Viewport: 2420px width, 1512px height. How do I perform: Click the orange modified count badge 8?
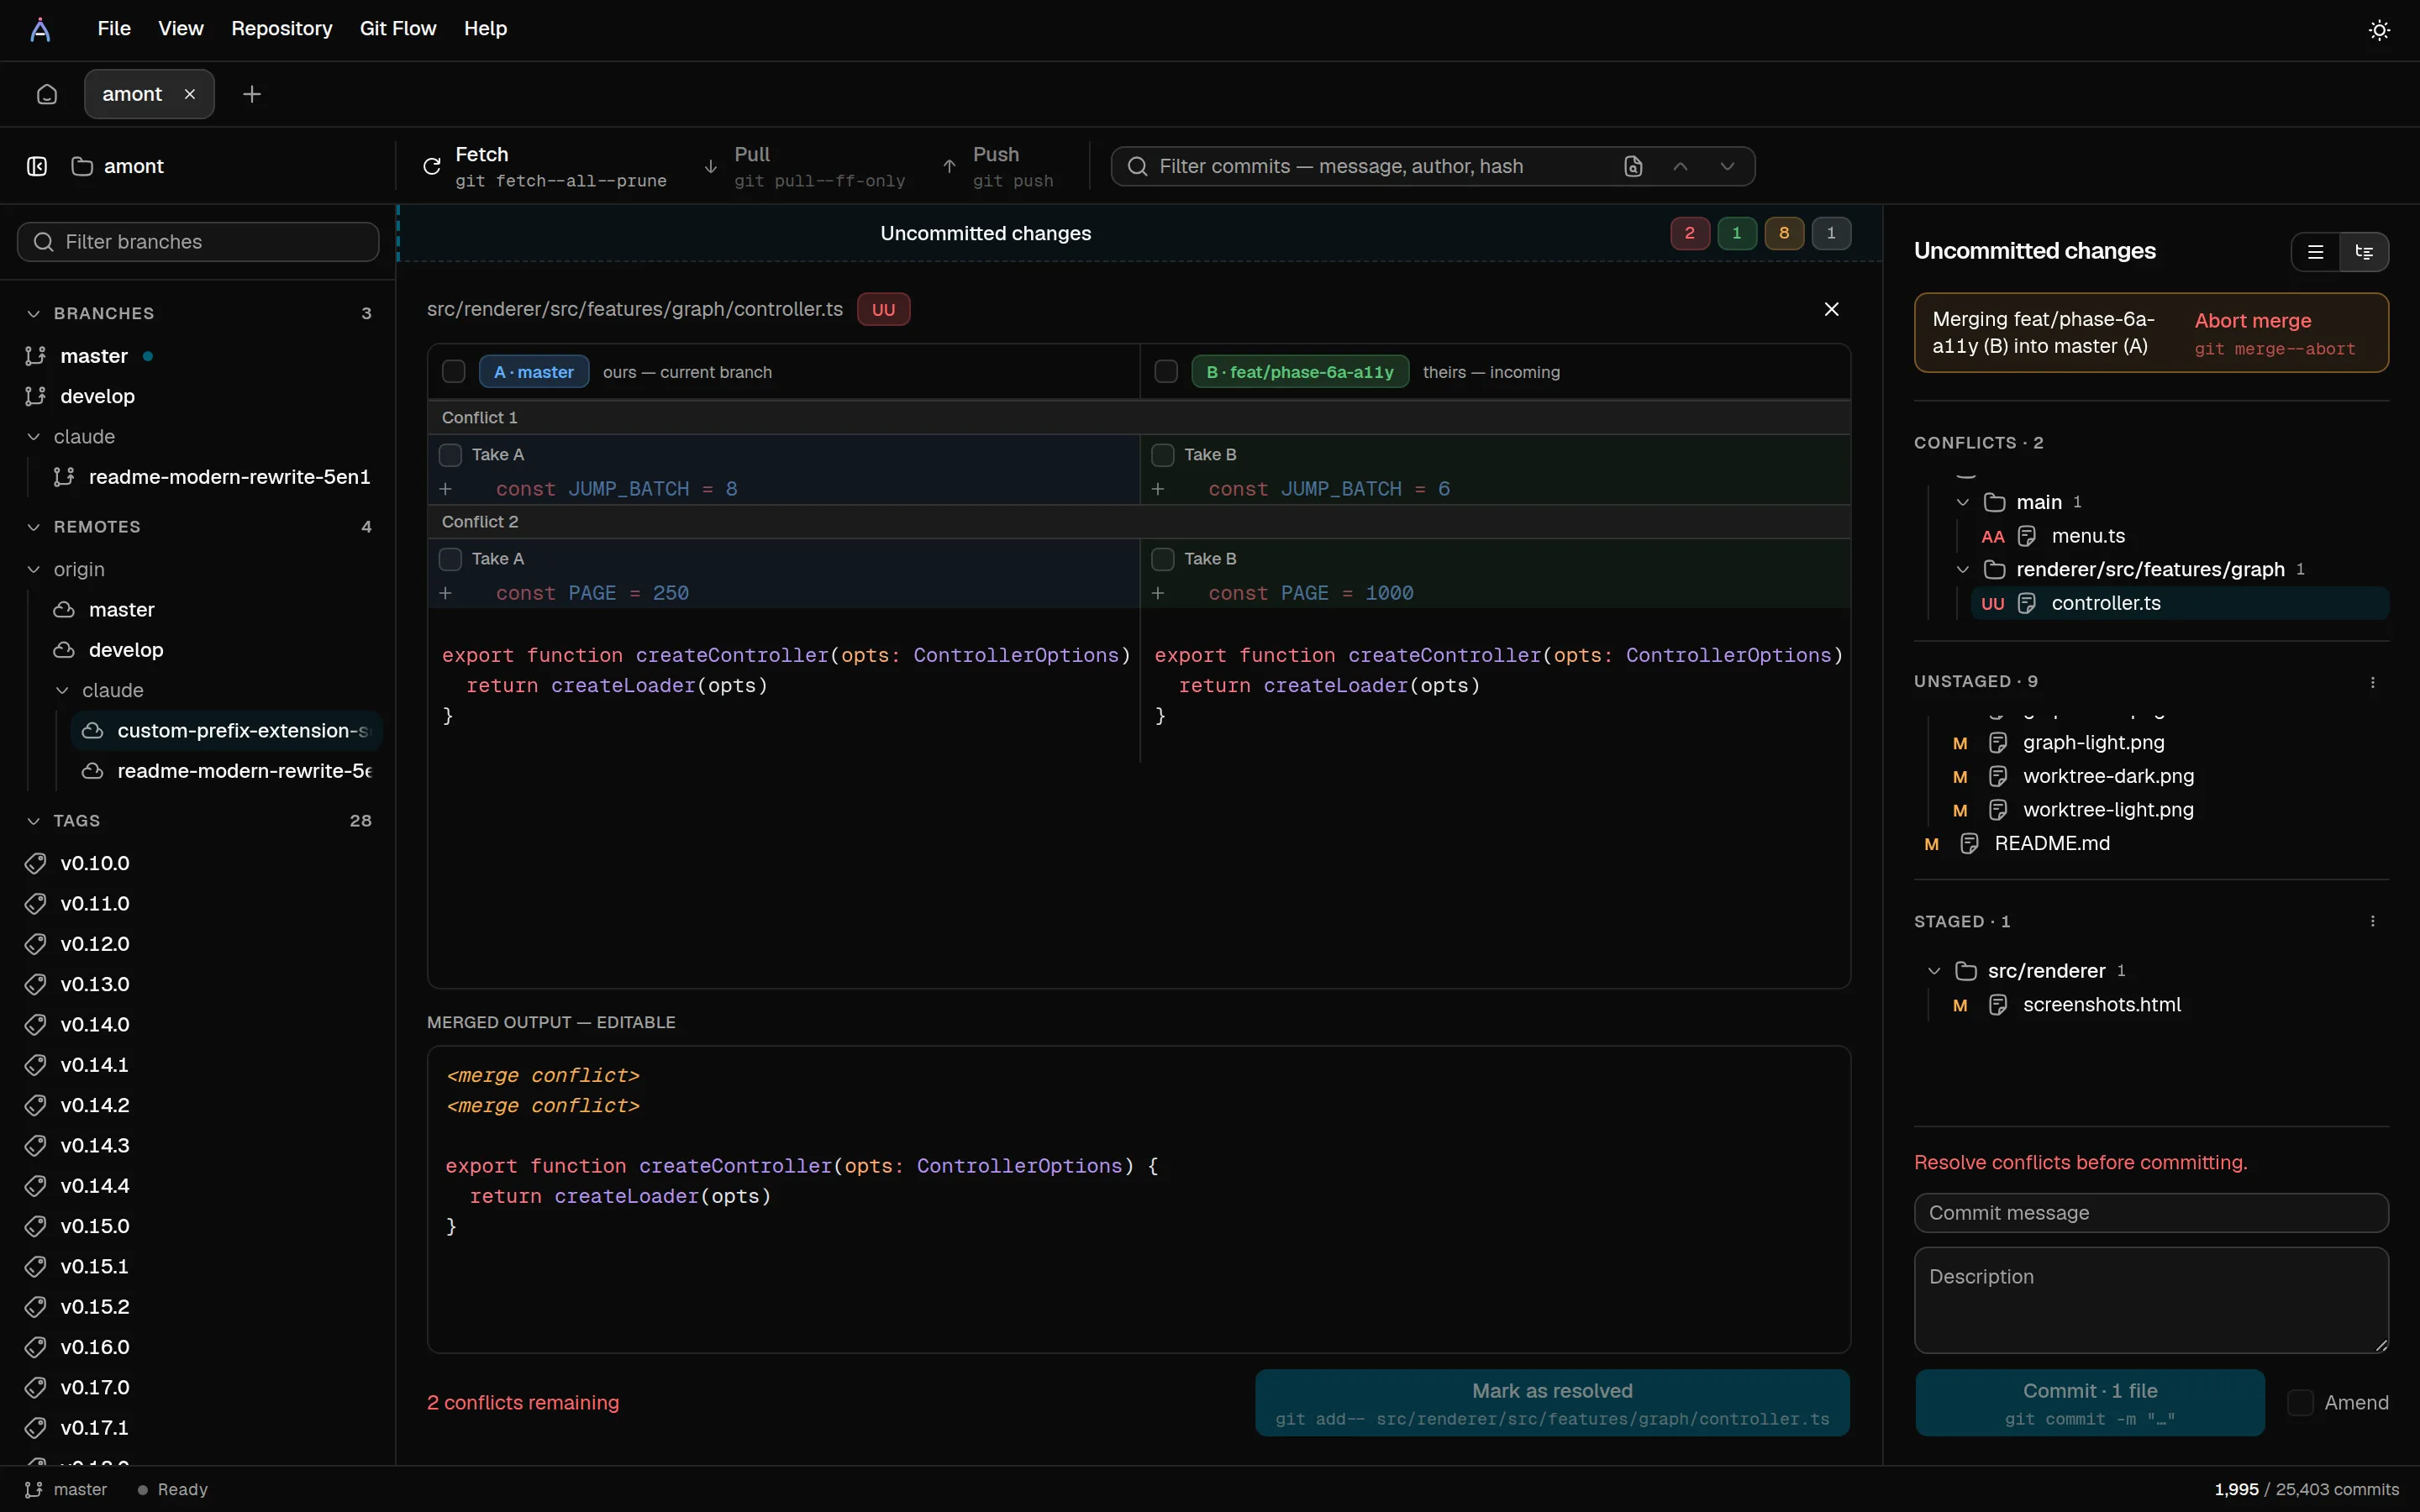pos(1784,233)
